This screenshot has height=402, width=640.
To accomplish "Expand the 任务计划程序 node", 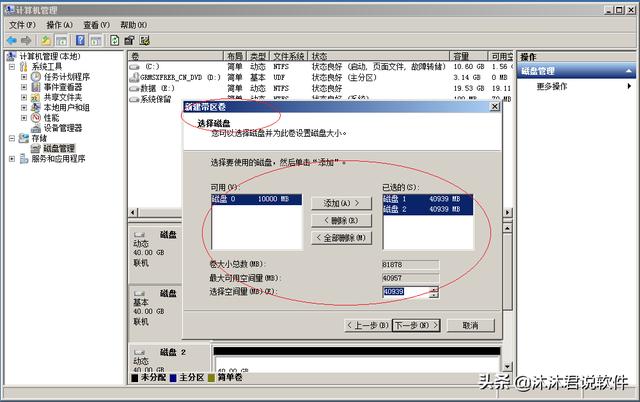I will (24, 77).
